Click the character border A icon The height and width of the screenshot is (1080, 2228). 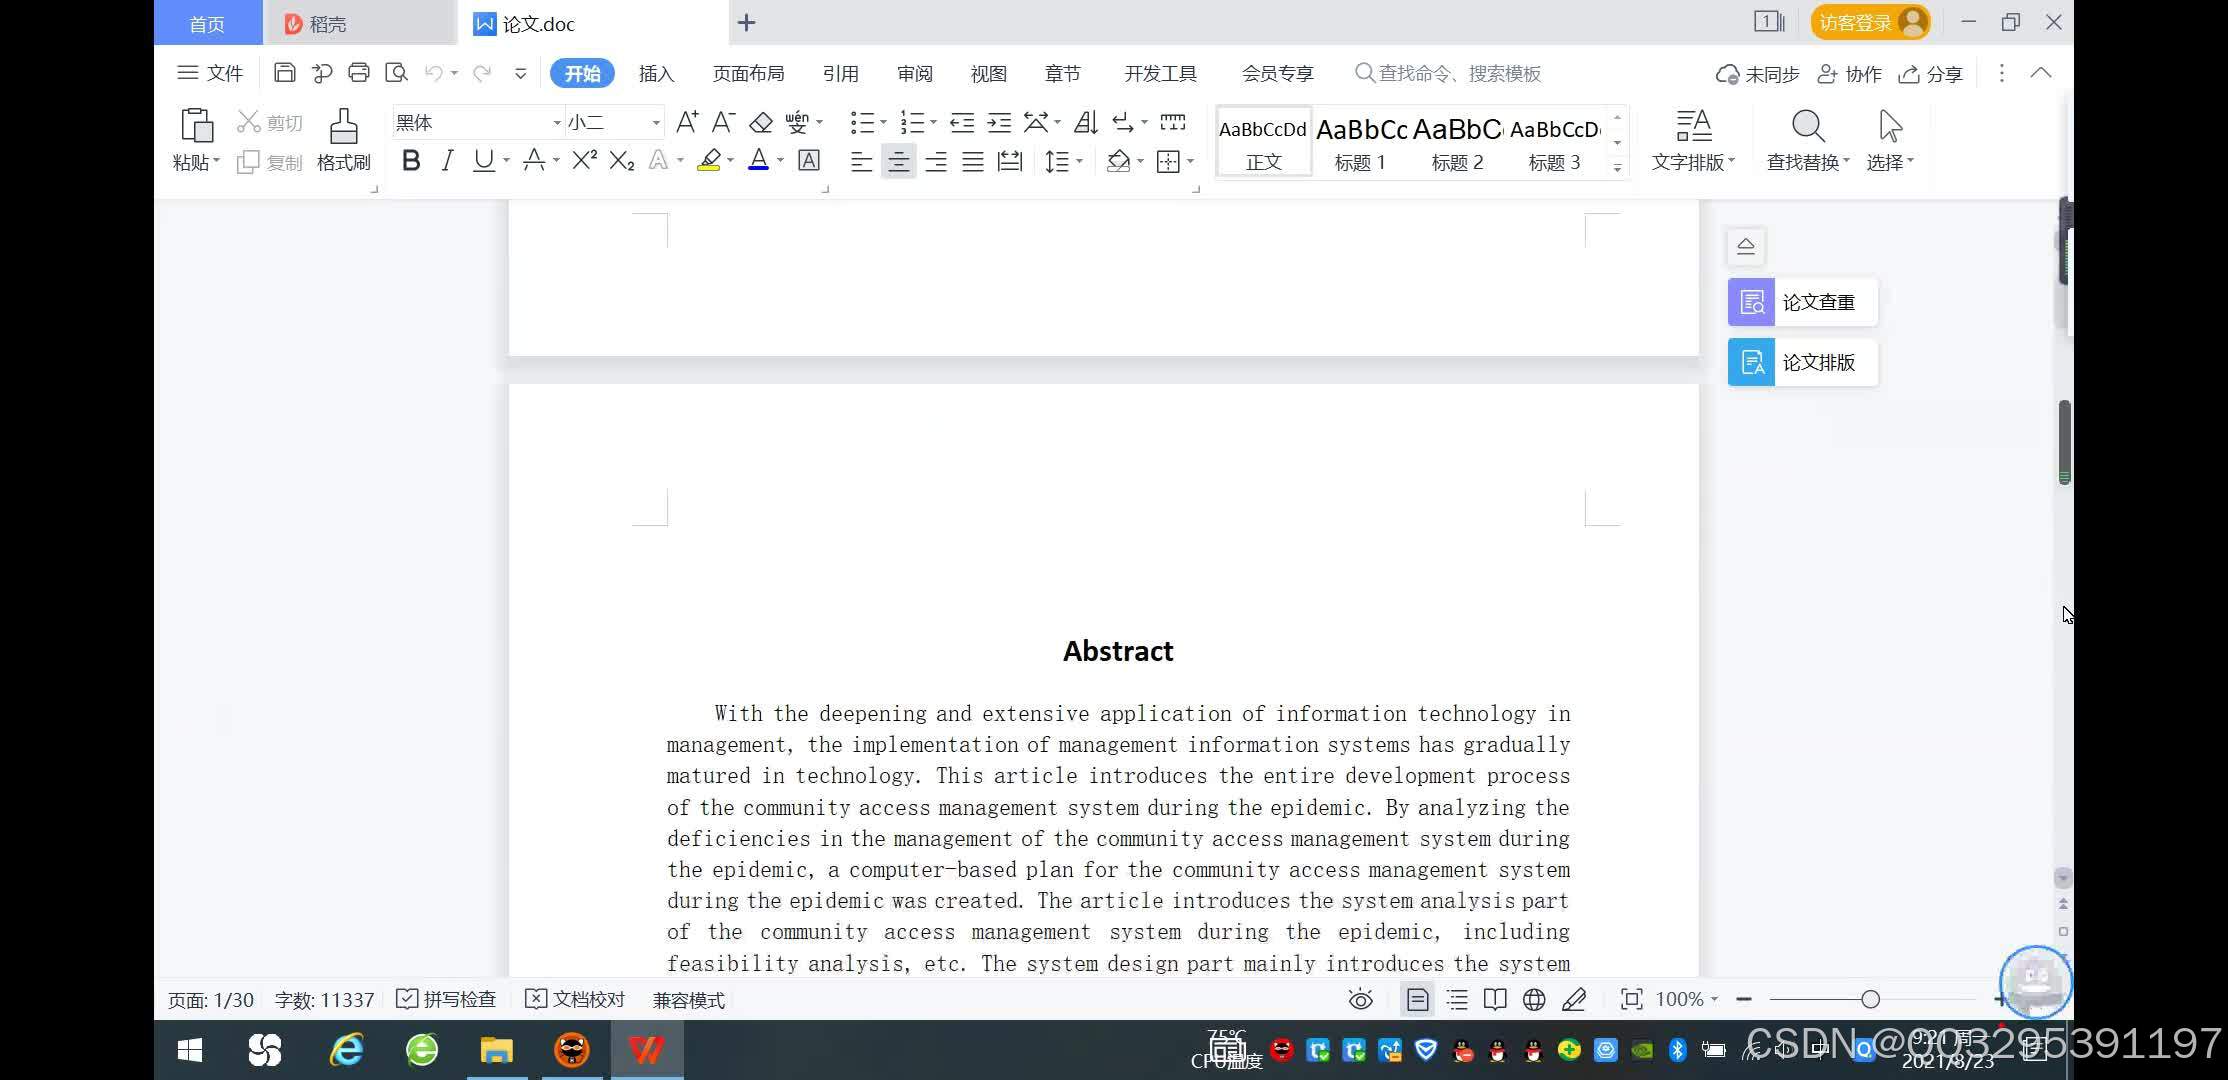pos(809,160)
